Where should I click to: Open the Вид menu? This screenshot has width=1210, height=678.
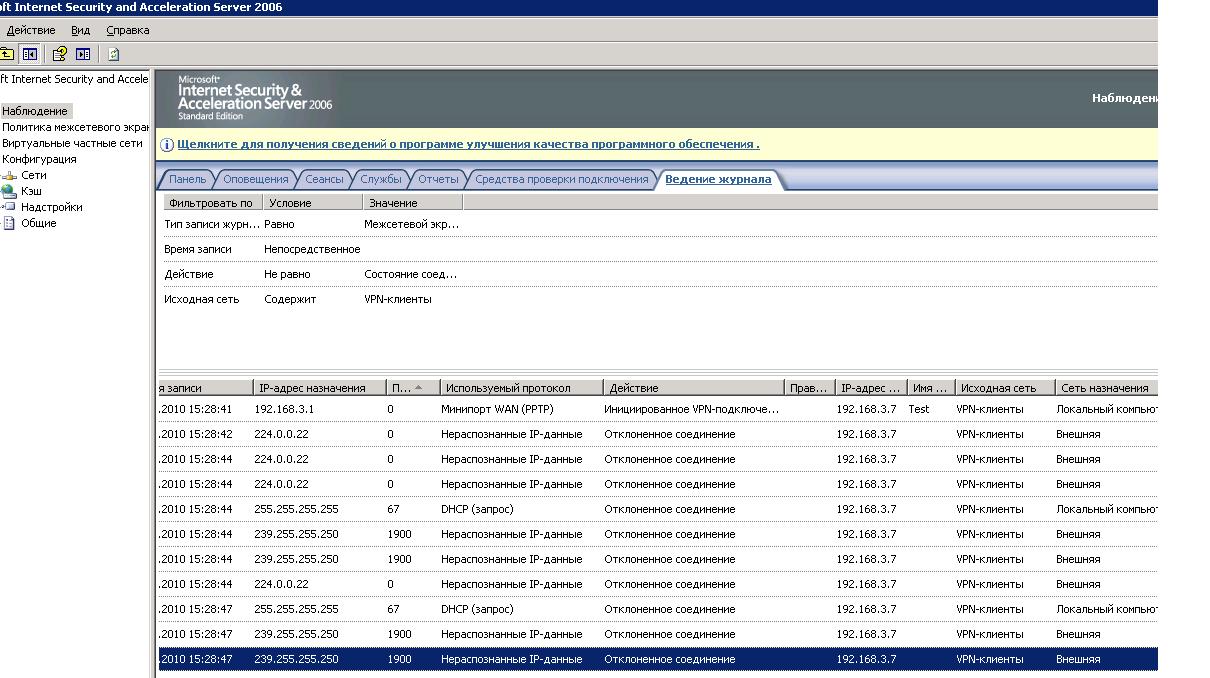pos(81,30)
